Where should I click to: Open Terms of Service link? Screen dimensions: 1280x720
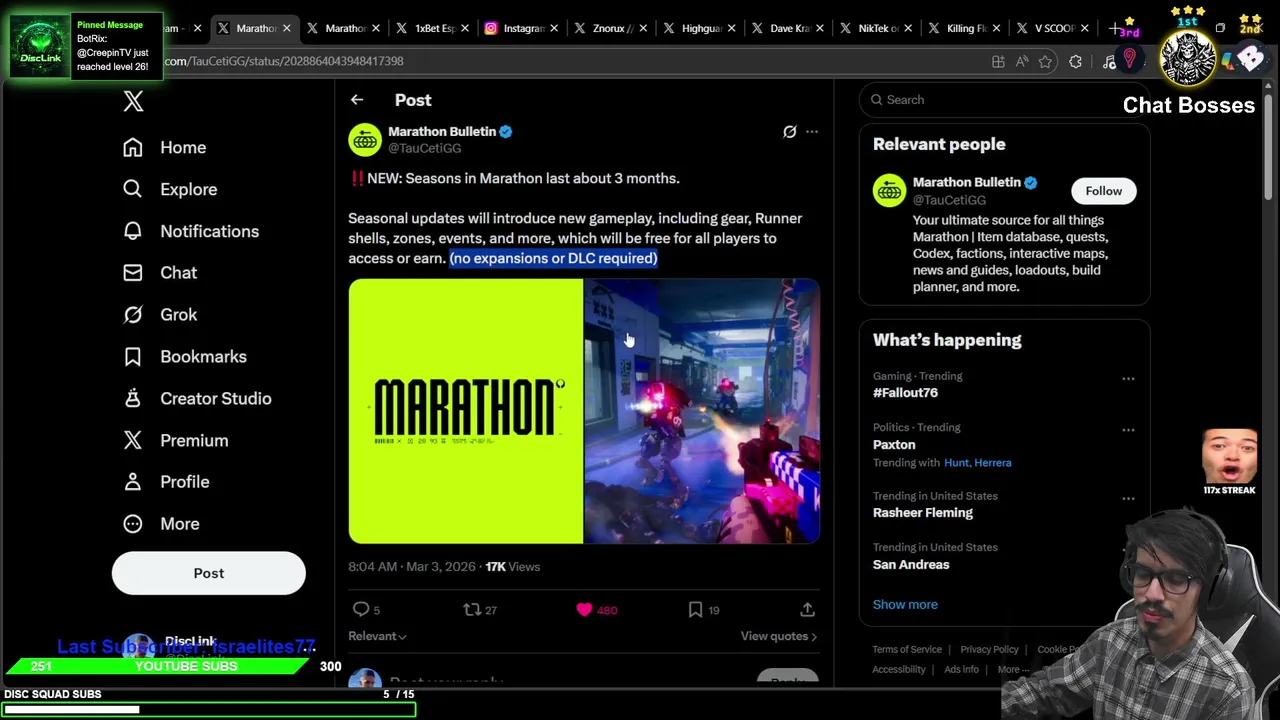click(907, 650)
